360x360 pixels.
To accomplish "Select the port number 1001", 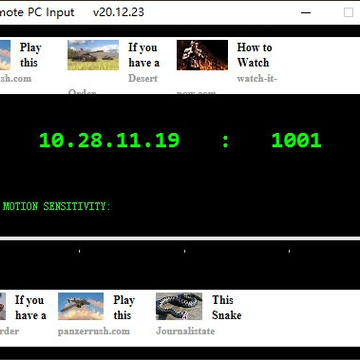I will [x=296, y=140].
